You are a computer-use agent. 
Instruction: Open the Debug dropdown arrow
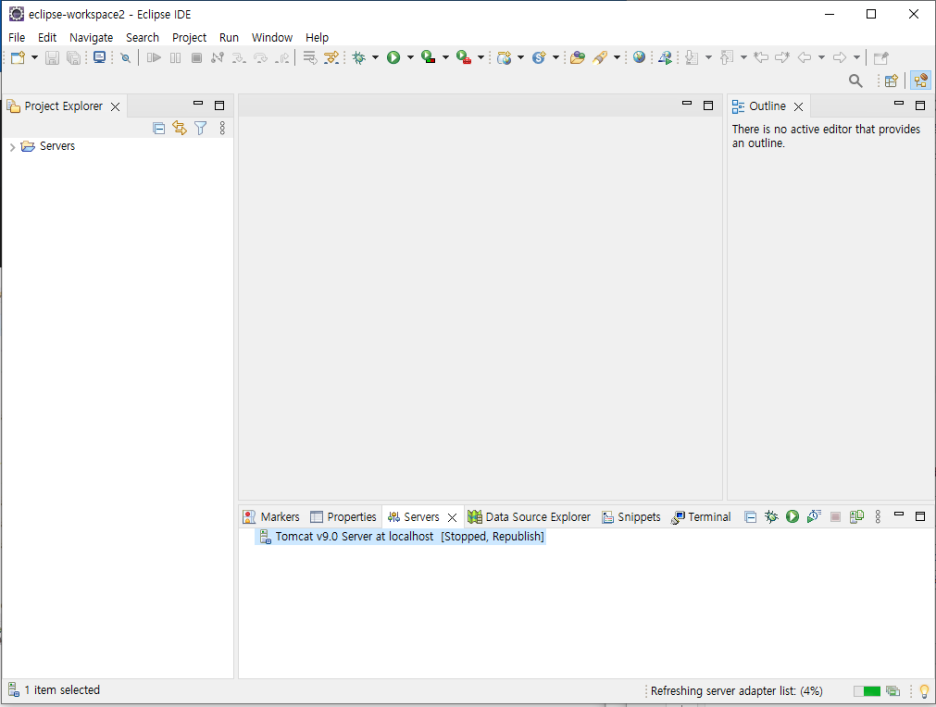[375, 58]
